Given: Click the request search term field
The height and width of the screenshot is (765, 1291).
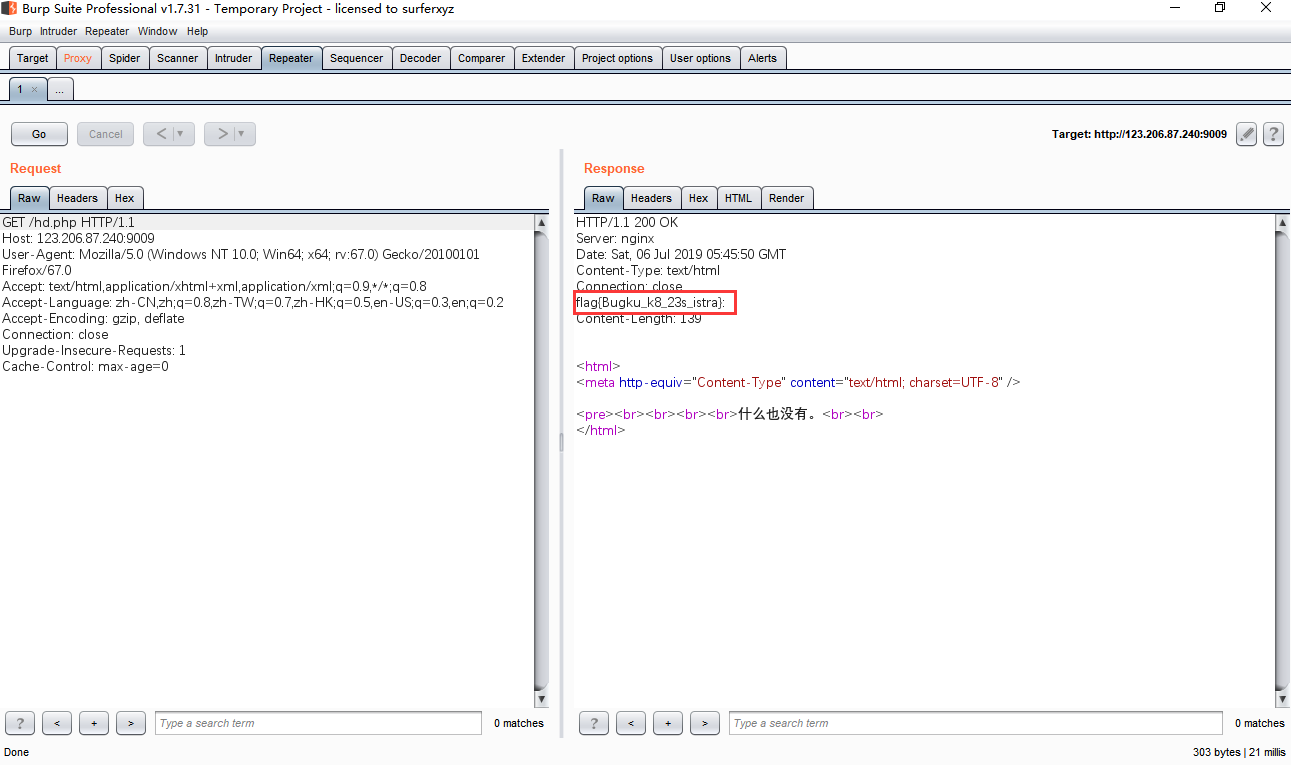Looking at the screenshot, I should (318, 723).
